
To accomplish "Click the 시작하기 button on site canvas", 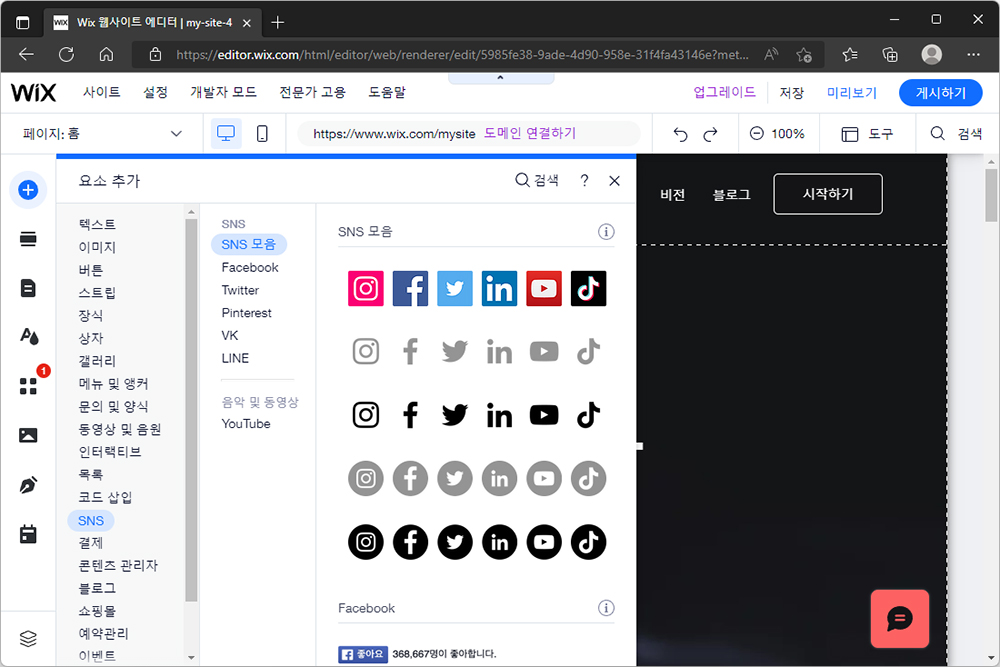I will click(x=828, y=194).
